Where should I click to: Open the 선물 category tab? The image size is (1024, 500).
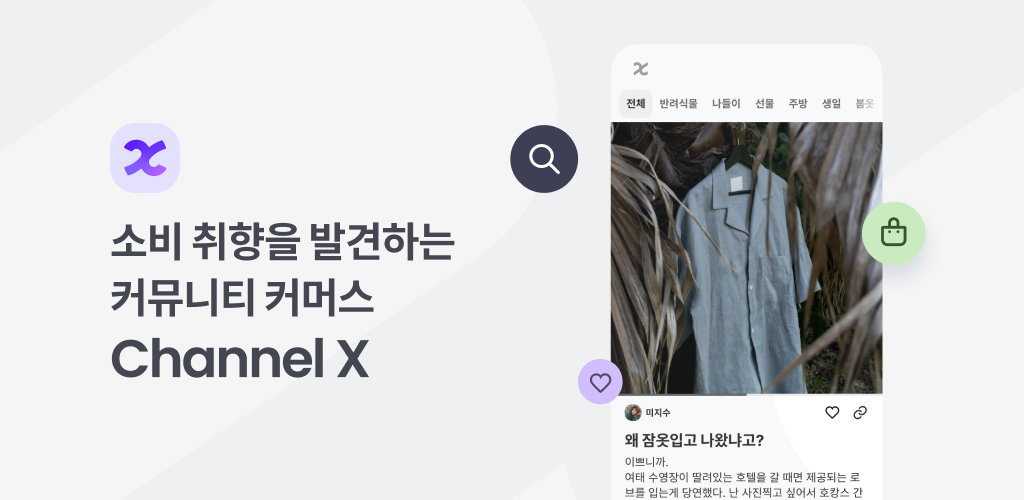[765, 104]
